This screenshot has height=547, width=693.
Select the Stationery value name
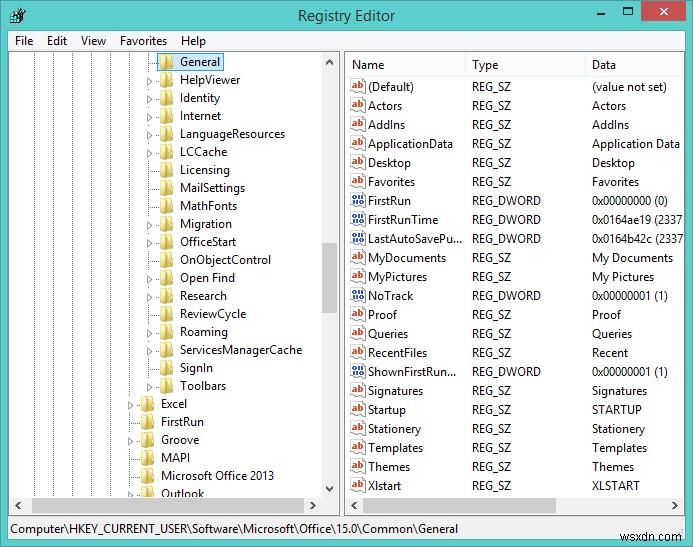coord(394,429)
